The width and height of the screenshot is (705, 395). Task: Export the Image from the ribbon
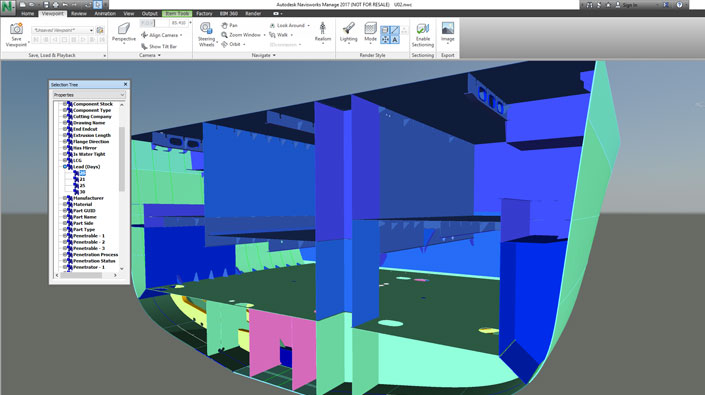[447, 32]
